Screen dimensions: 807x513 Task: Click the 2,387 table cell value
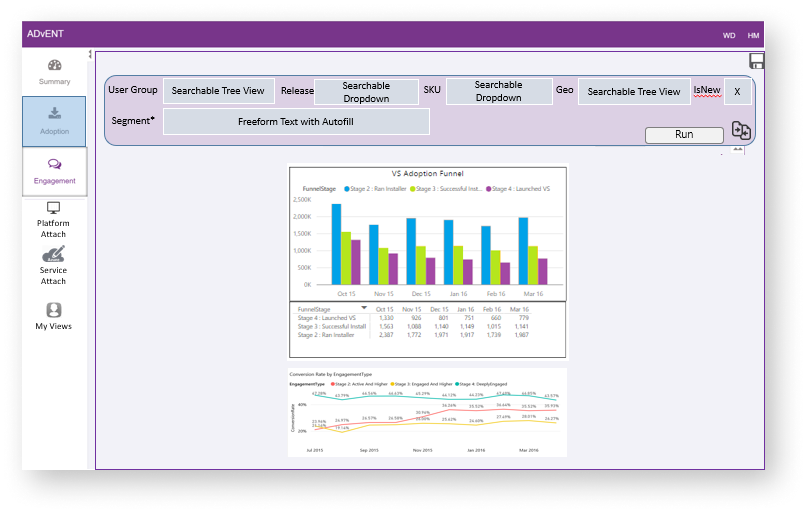click(x=386, y=335)
